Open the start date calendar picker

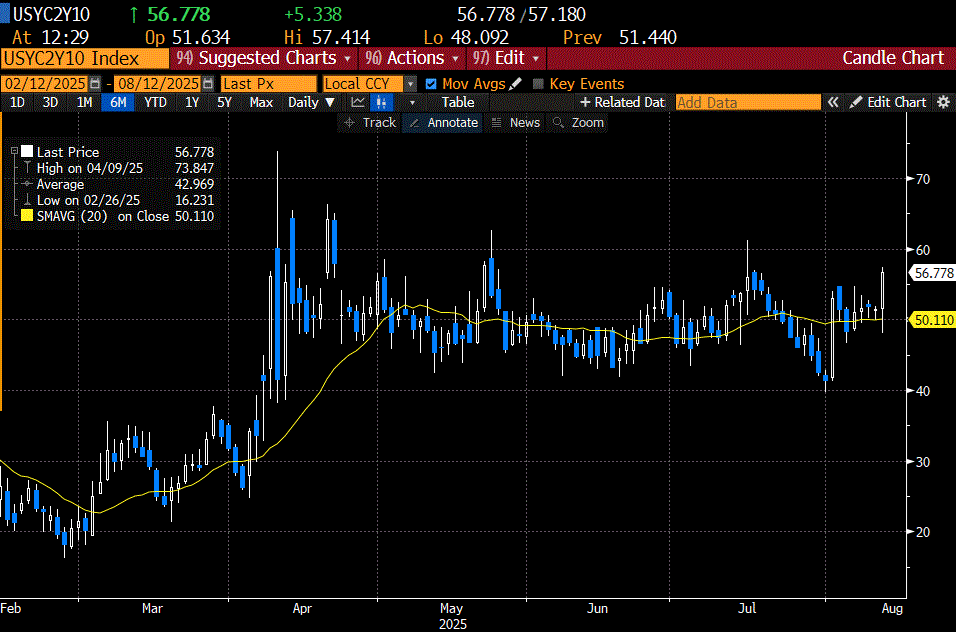click(95, 84)
